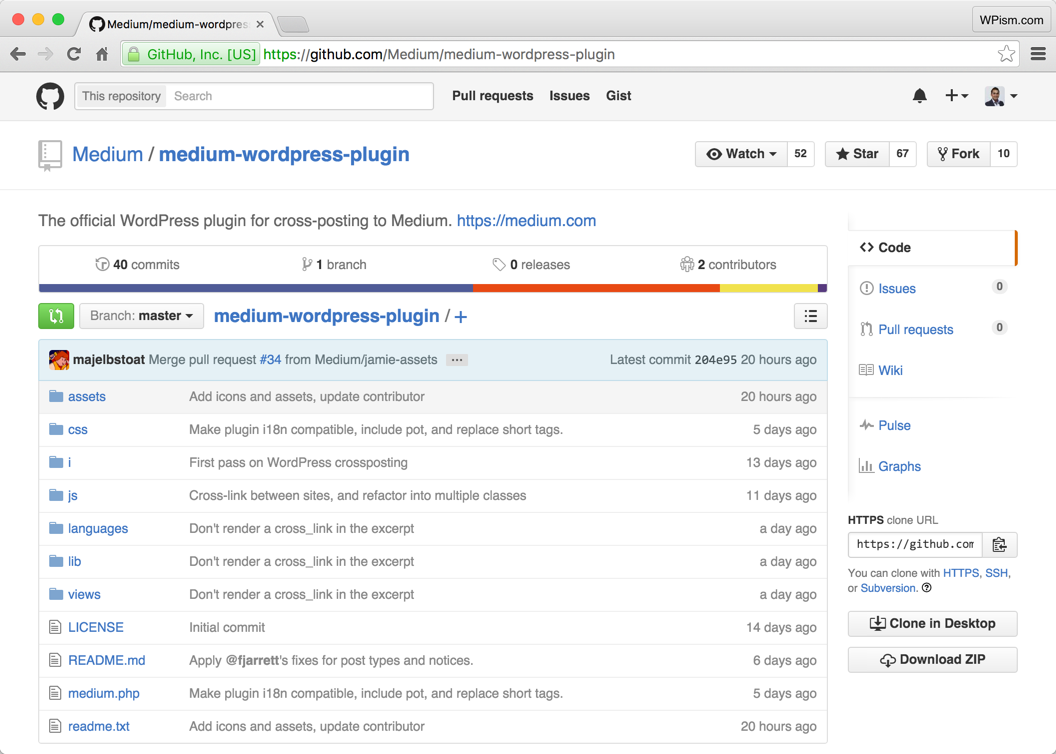Open Chrome hamburger menu

(1038, 54)
